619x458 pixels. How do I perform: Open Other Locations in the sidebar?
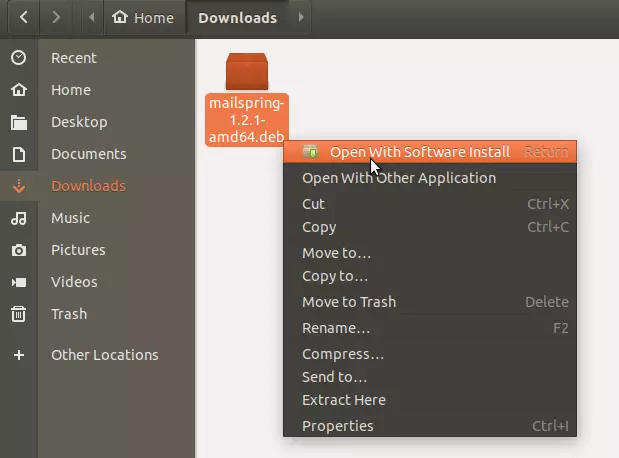(105, 355)
